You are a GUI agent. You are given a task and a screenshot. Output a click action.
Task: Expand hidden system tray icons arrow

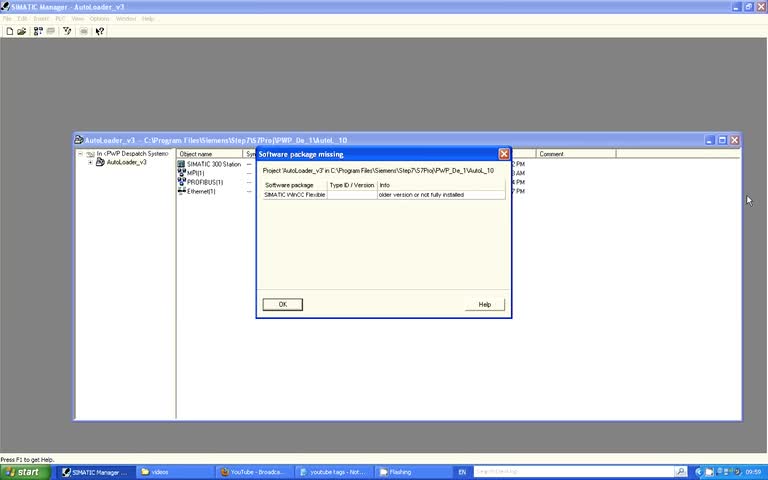tap(698, 472)
